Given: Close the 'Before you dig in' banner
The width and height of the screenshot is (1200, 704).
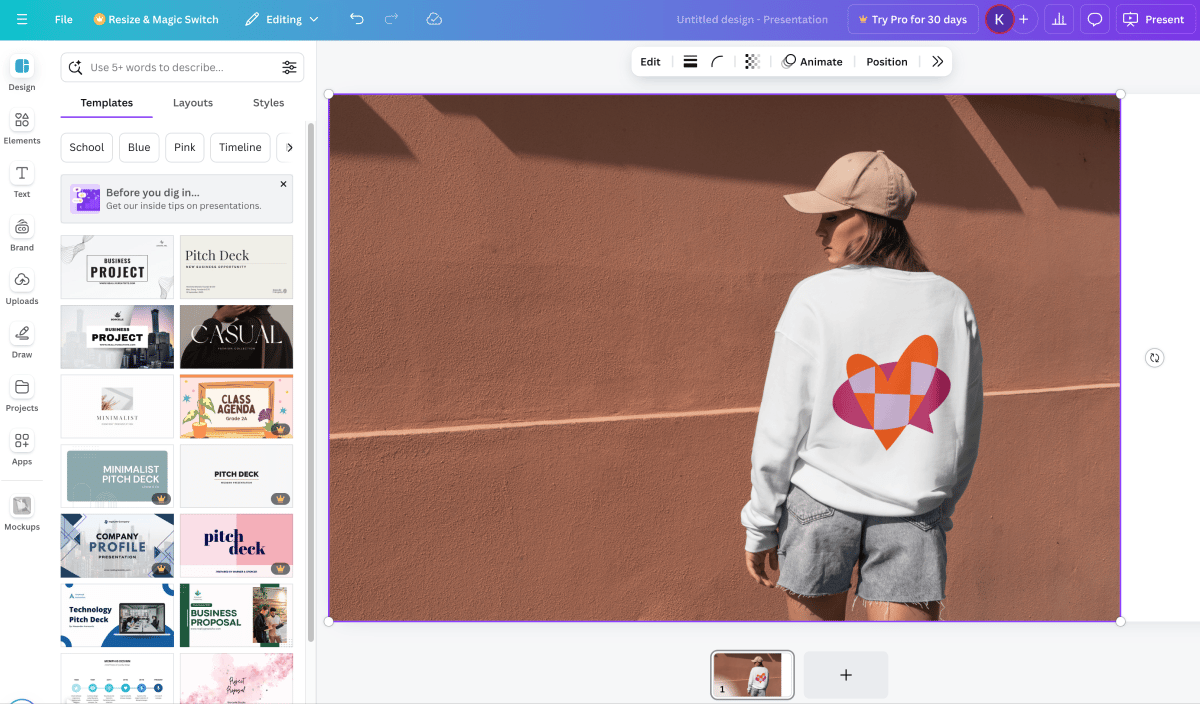Looking at the screenshot, I should click(283, 184).
